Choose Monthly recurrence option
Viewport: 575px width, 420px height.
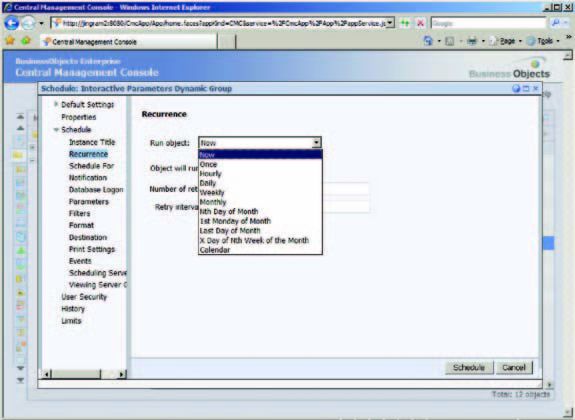click(x=260, y=202)
